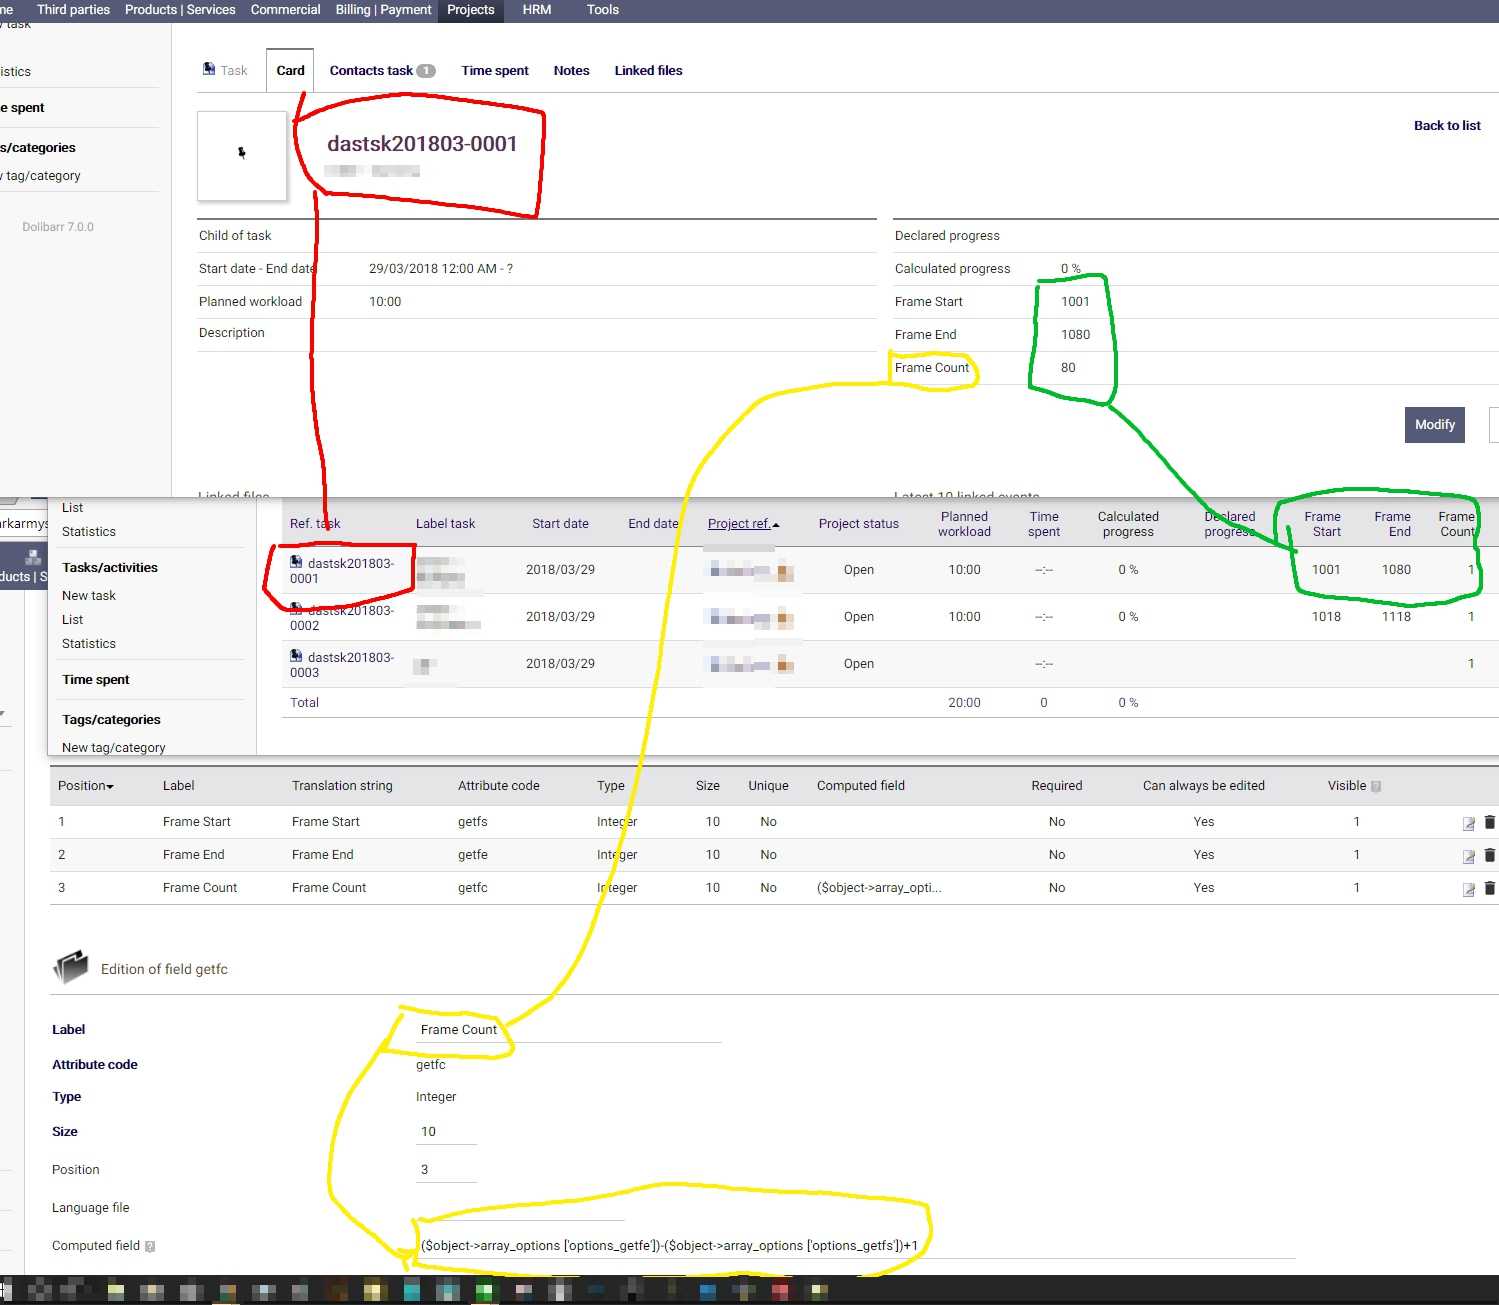Open task dastsk201803-0003 link
The height and width of the screenshot is (1305, 1499).
(x=342, y=665)
